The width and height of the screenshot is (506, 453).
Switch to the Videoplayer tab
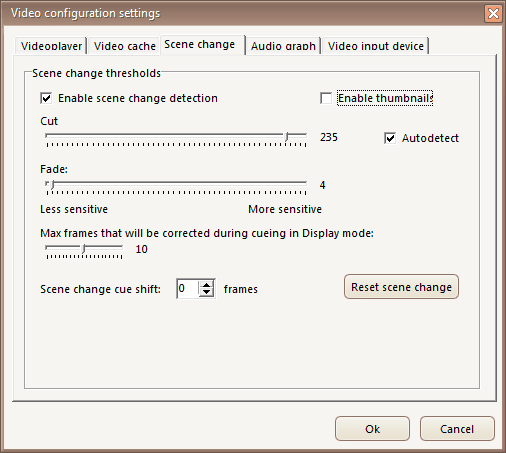51,46
